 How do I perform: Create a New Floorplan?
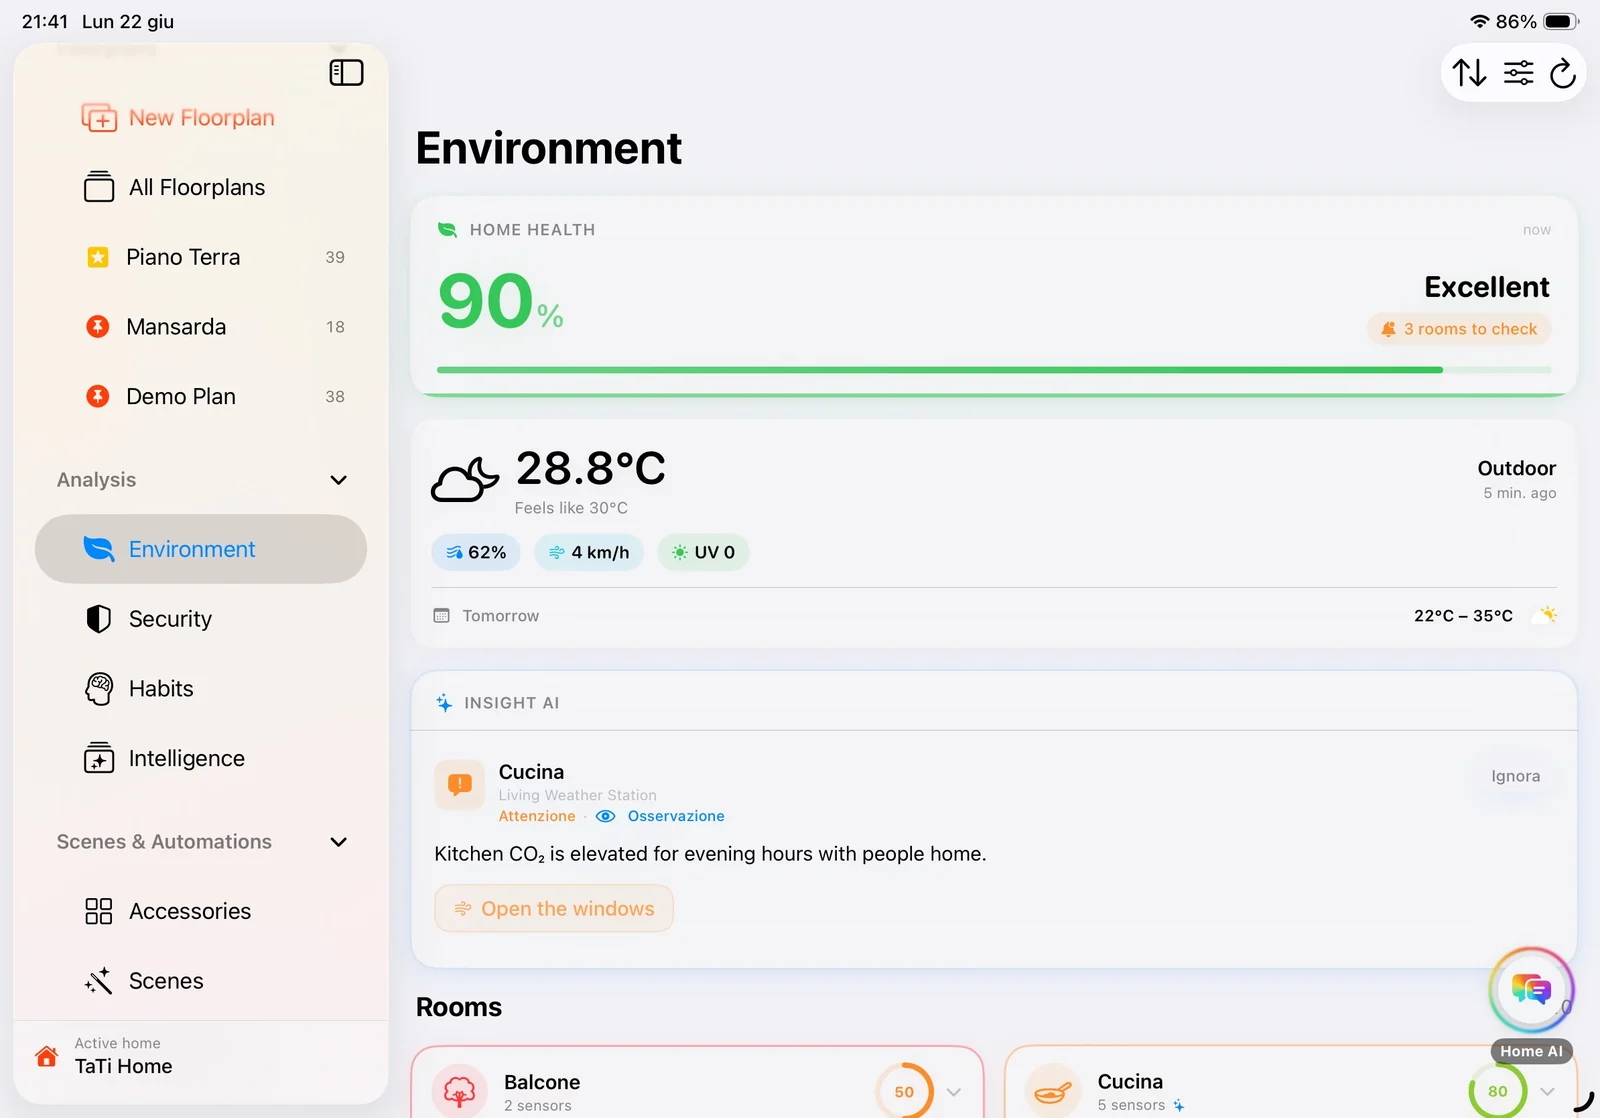tap(201, 118)
